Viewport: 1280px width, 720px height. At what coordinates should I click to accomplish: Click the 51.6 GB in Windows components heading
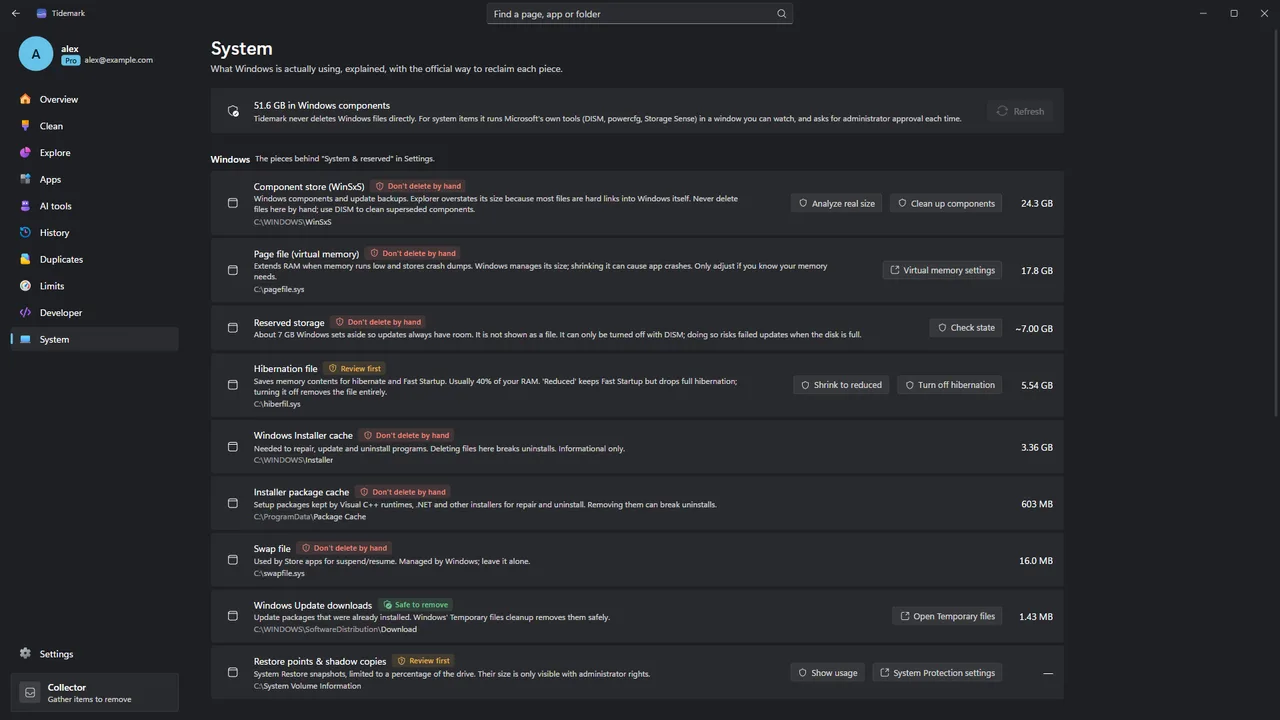(322, 105)
